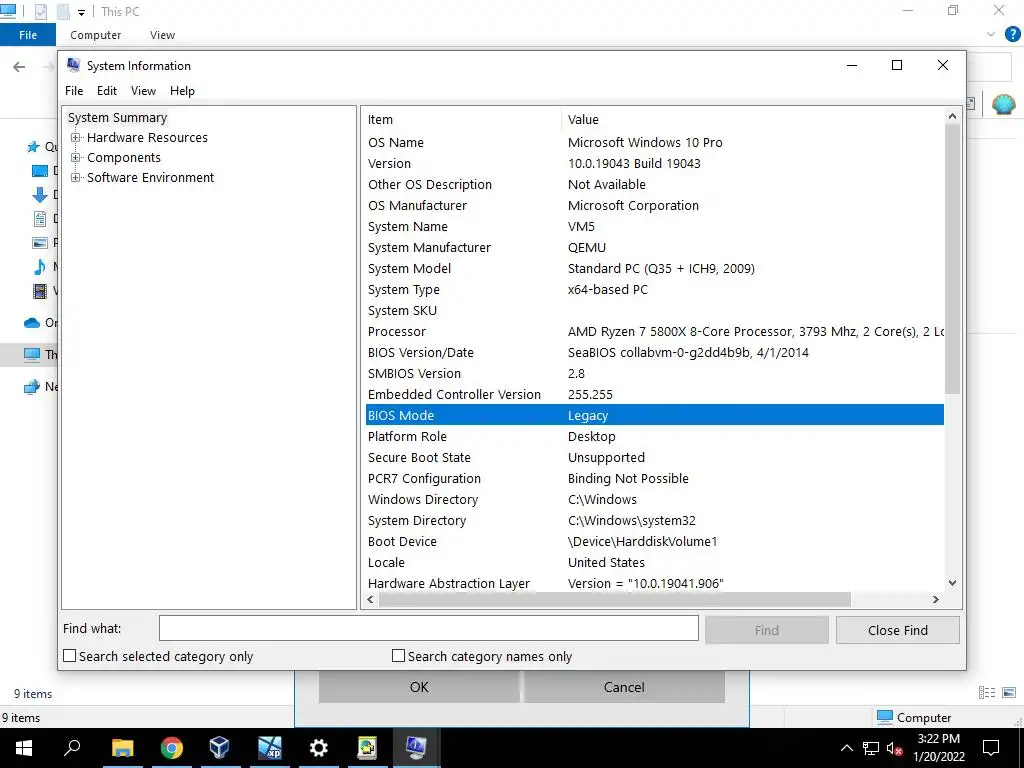Click Cancel button behind the window
The width and height of the screenshot is (1024, 768).
[624, 687]
